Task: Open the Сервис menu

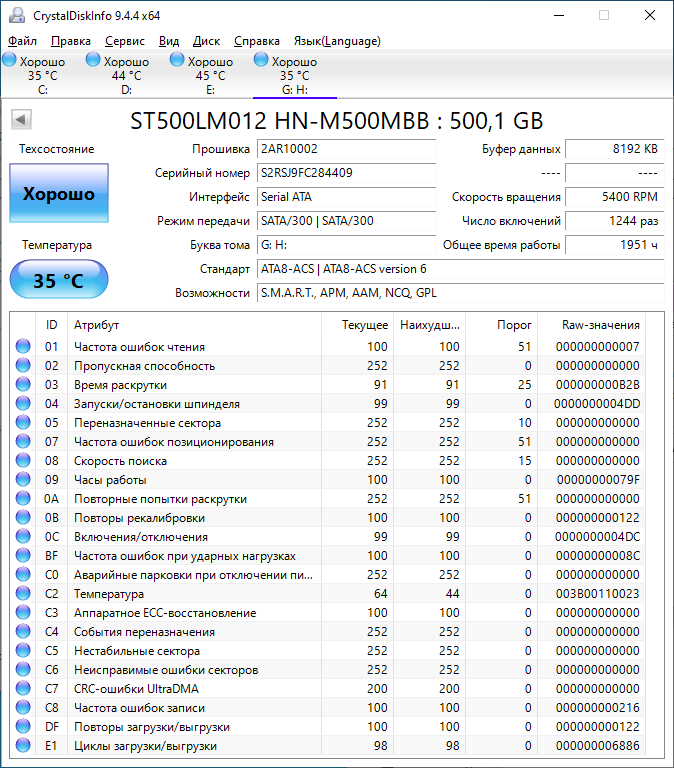Action: tap(125, 41)
